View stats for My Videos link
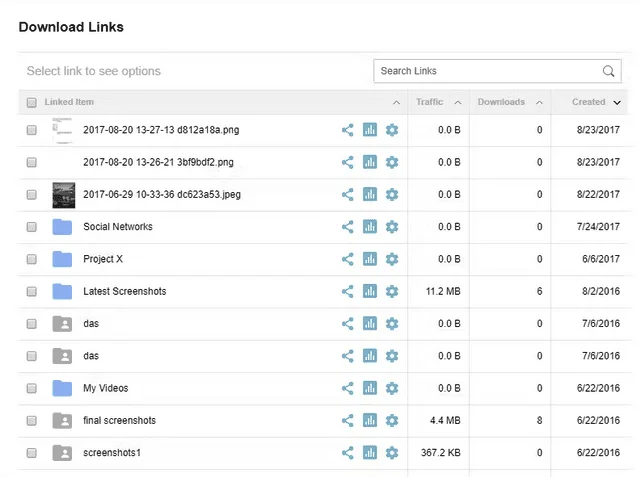639x477 pixels. tap(370, 388)
